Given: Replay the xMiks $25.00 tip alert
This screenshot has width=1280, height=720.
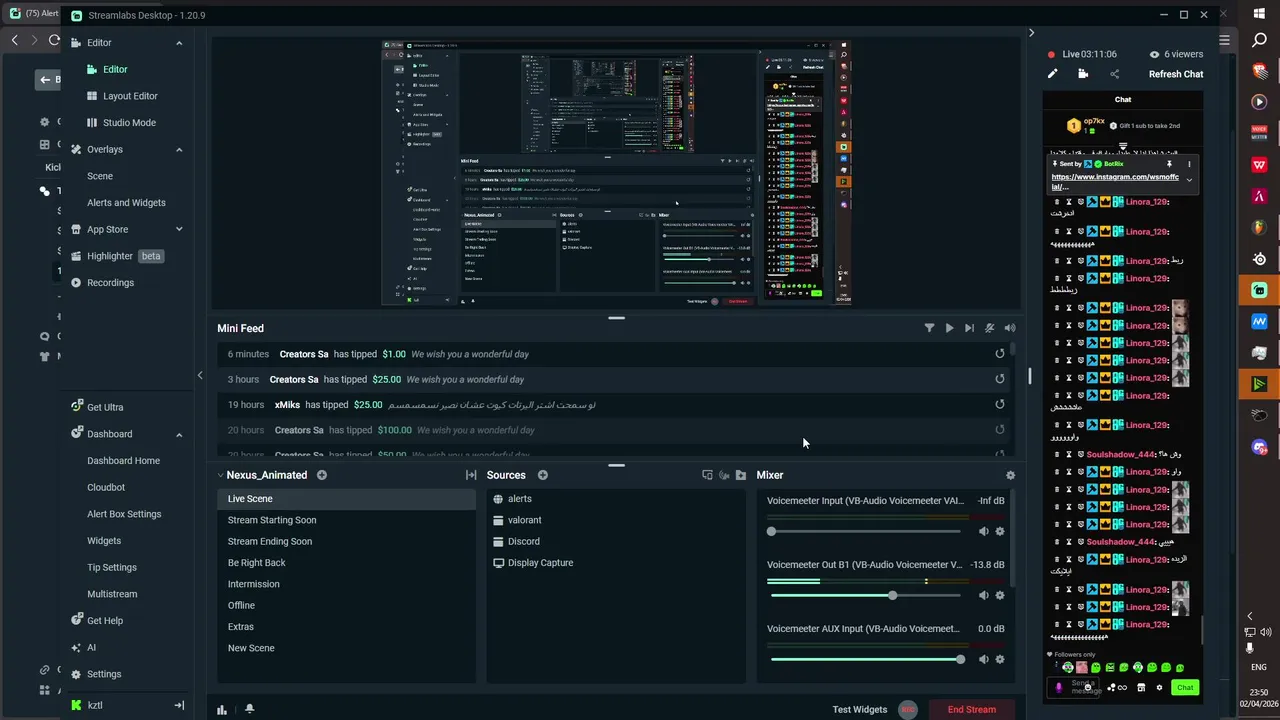Looking at the screenshot, I should 1000,405.
